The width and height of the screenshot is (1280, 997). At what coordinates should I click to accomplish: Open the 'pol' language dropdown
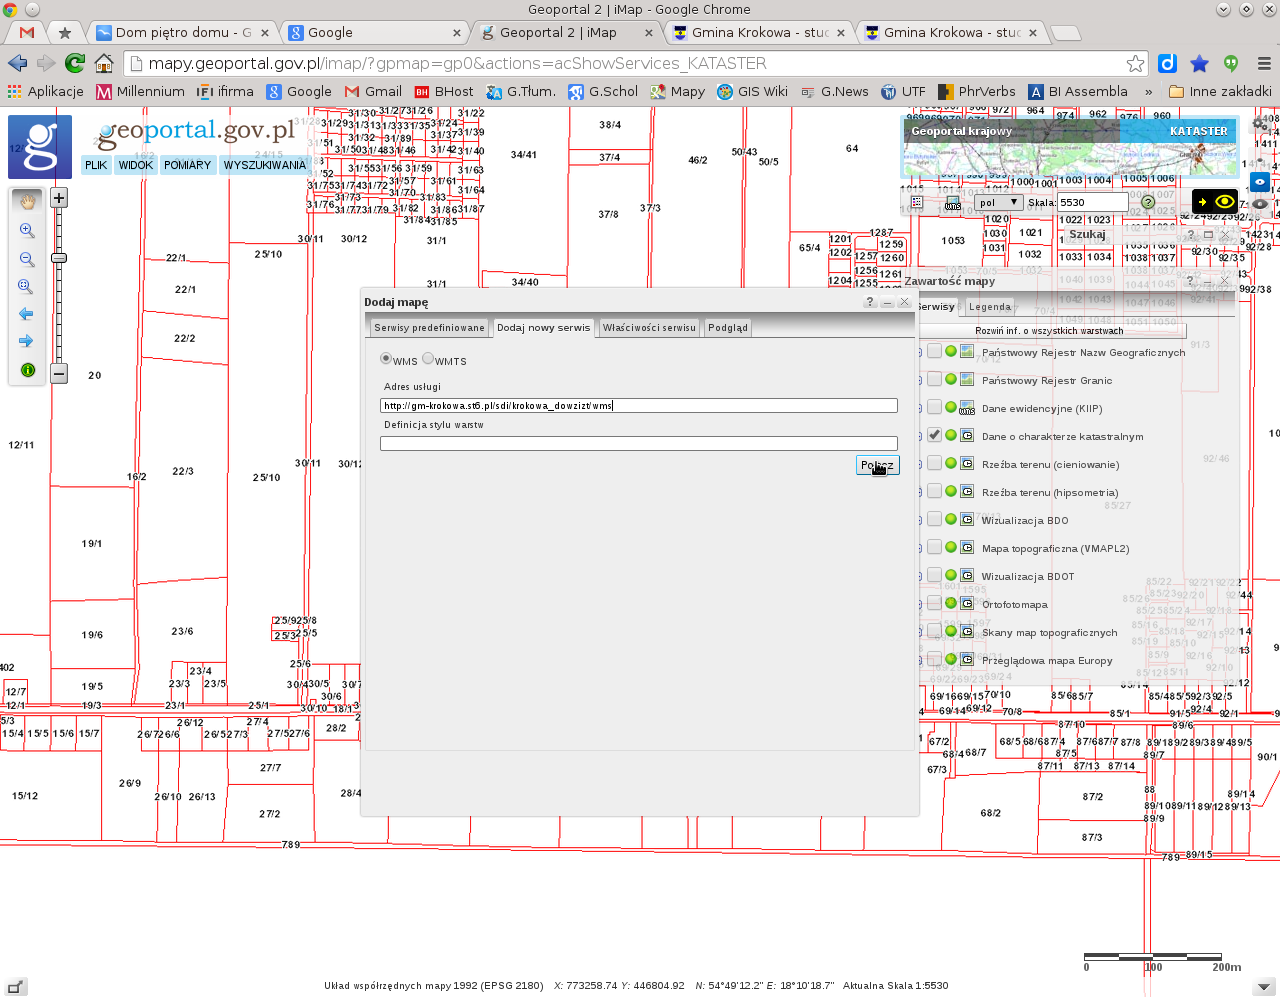(999, 202)
